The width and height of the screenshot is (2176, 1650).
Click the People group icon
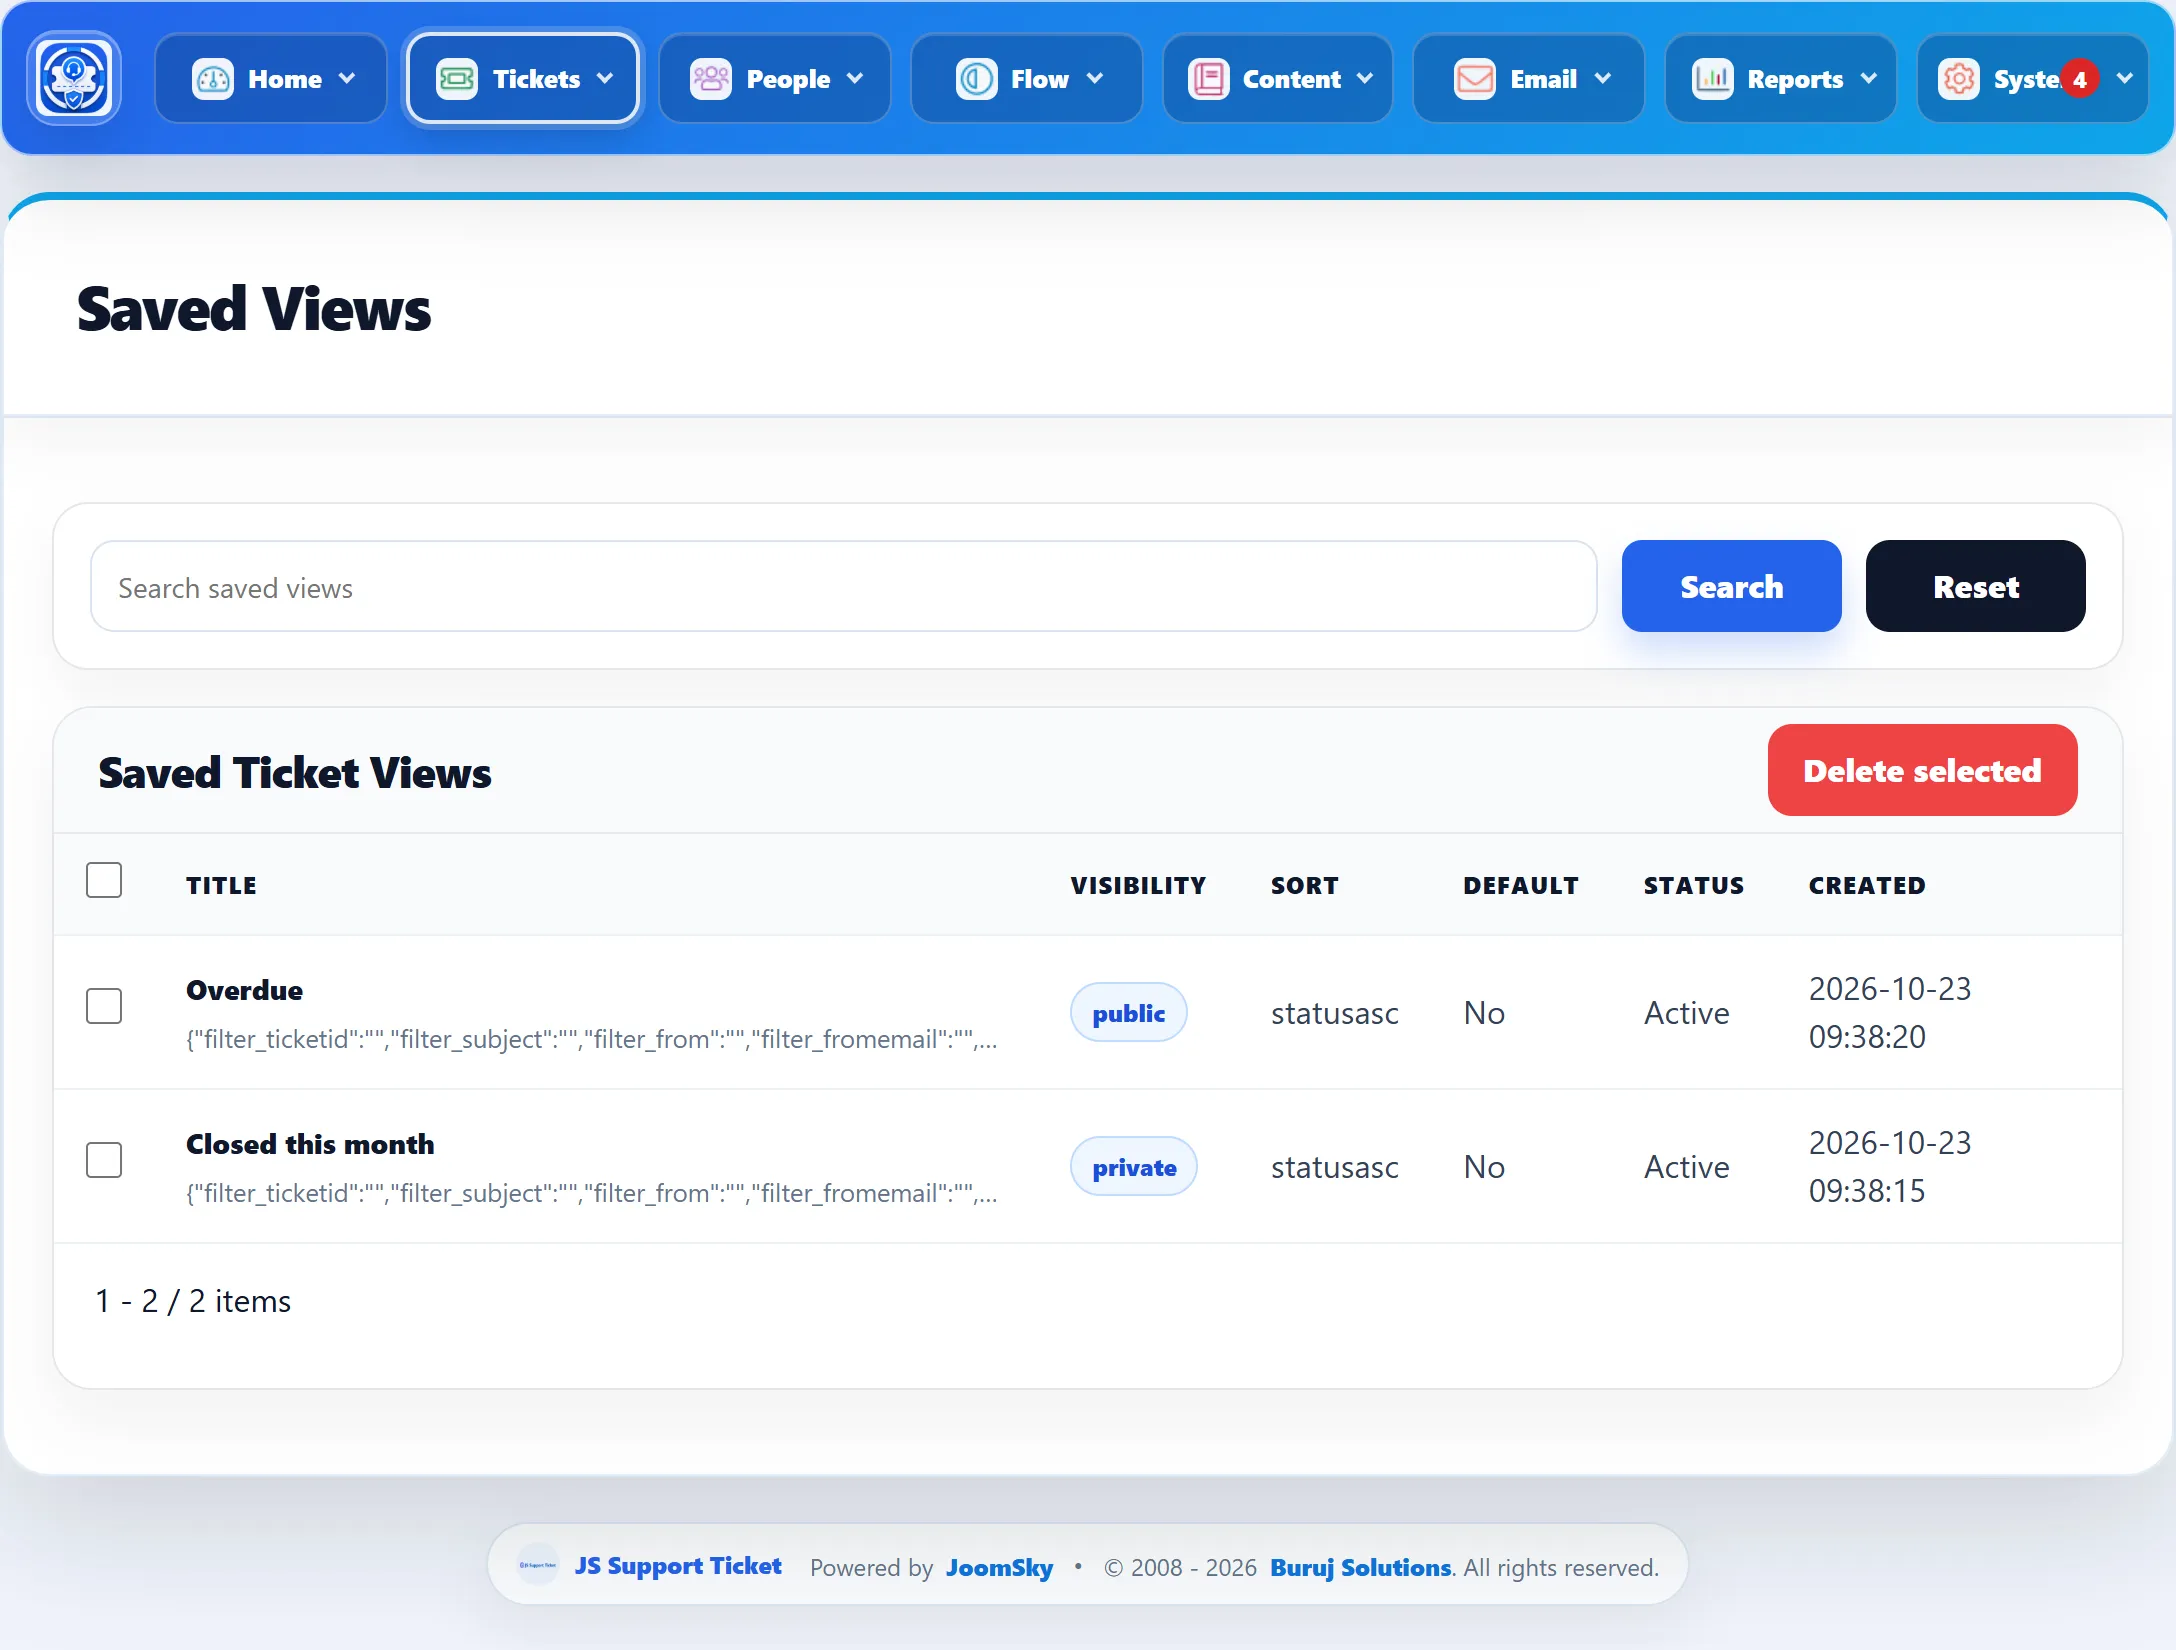(x=711, y=79)
